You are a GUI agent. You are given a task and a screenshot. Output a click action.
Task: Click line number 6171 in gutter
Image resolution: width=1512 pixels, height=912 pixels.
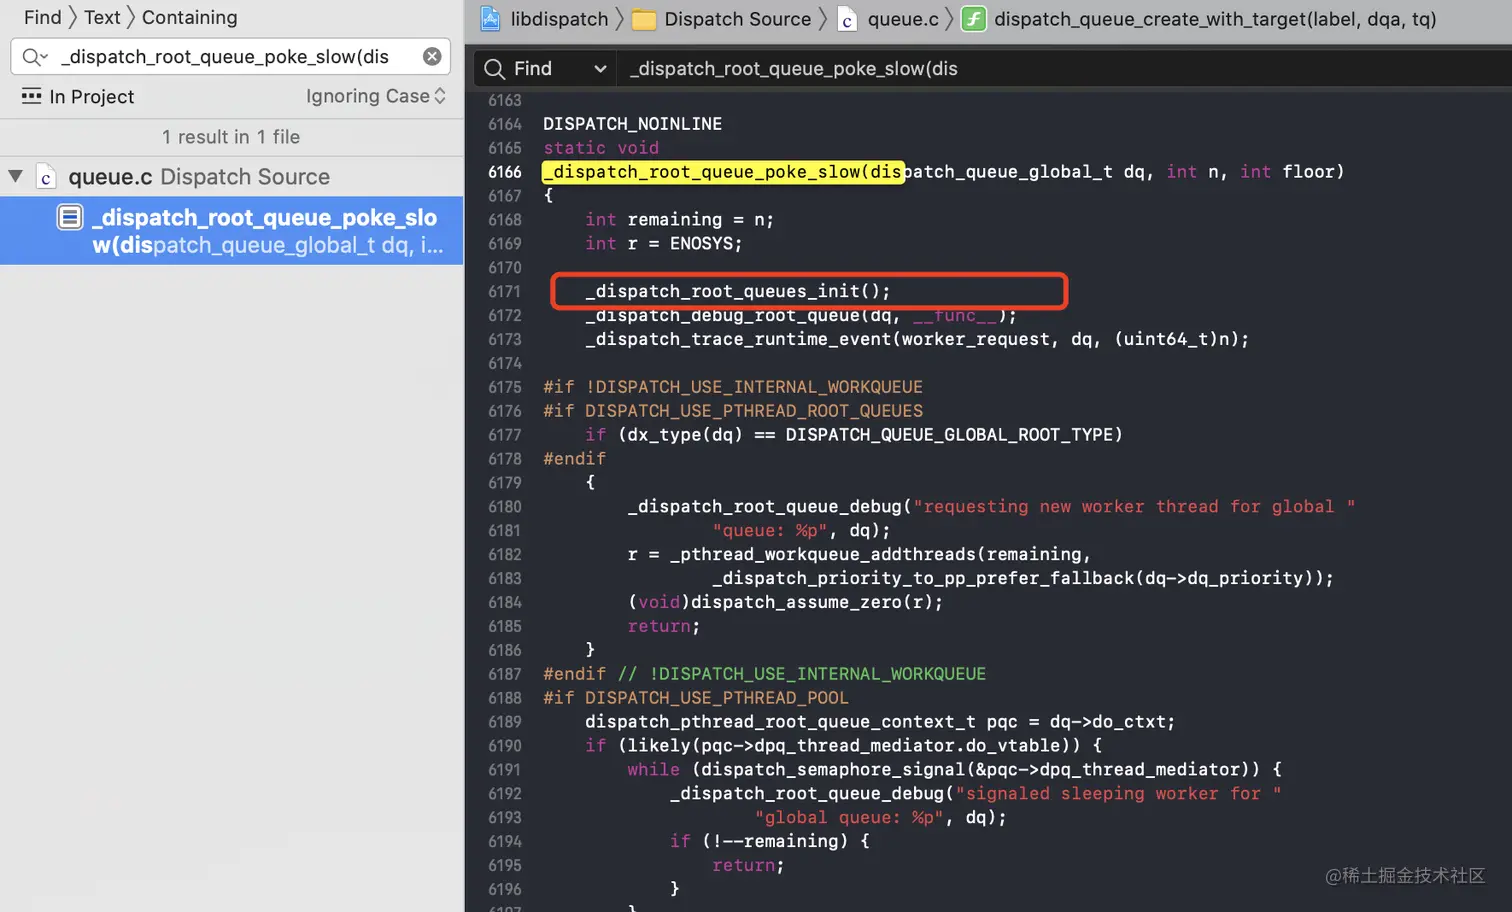[505, 292]
